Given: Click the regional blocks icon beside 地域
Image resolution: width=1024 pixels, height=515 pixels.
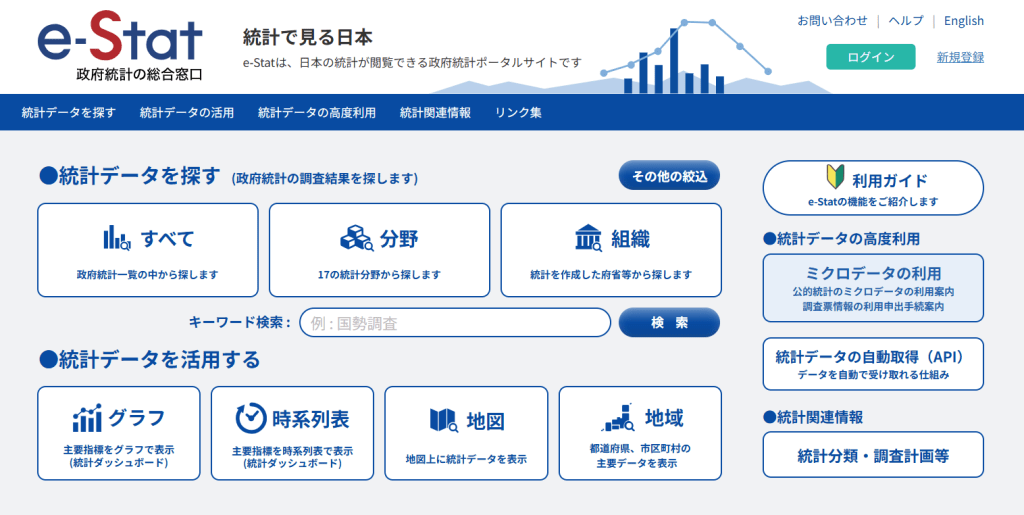Looking at the screenshot, I should coord(618,418).
